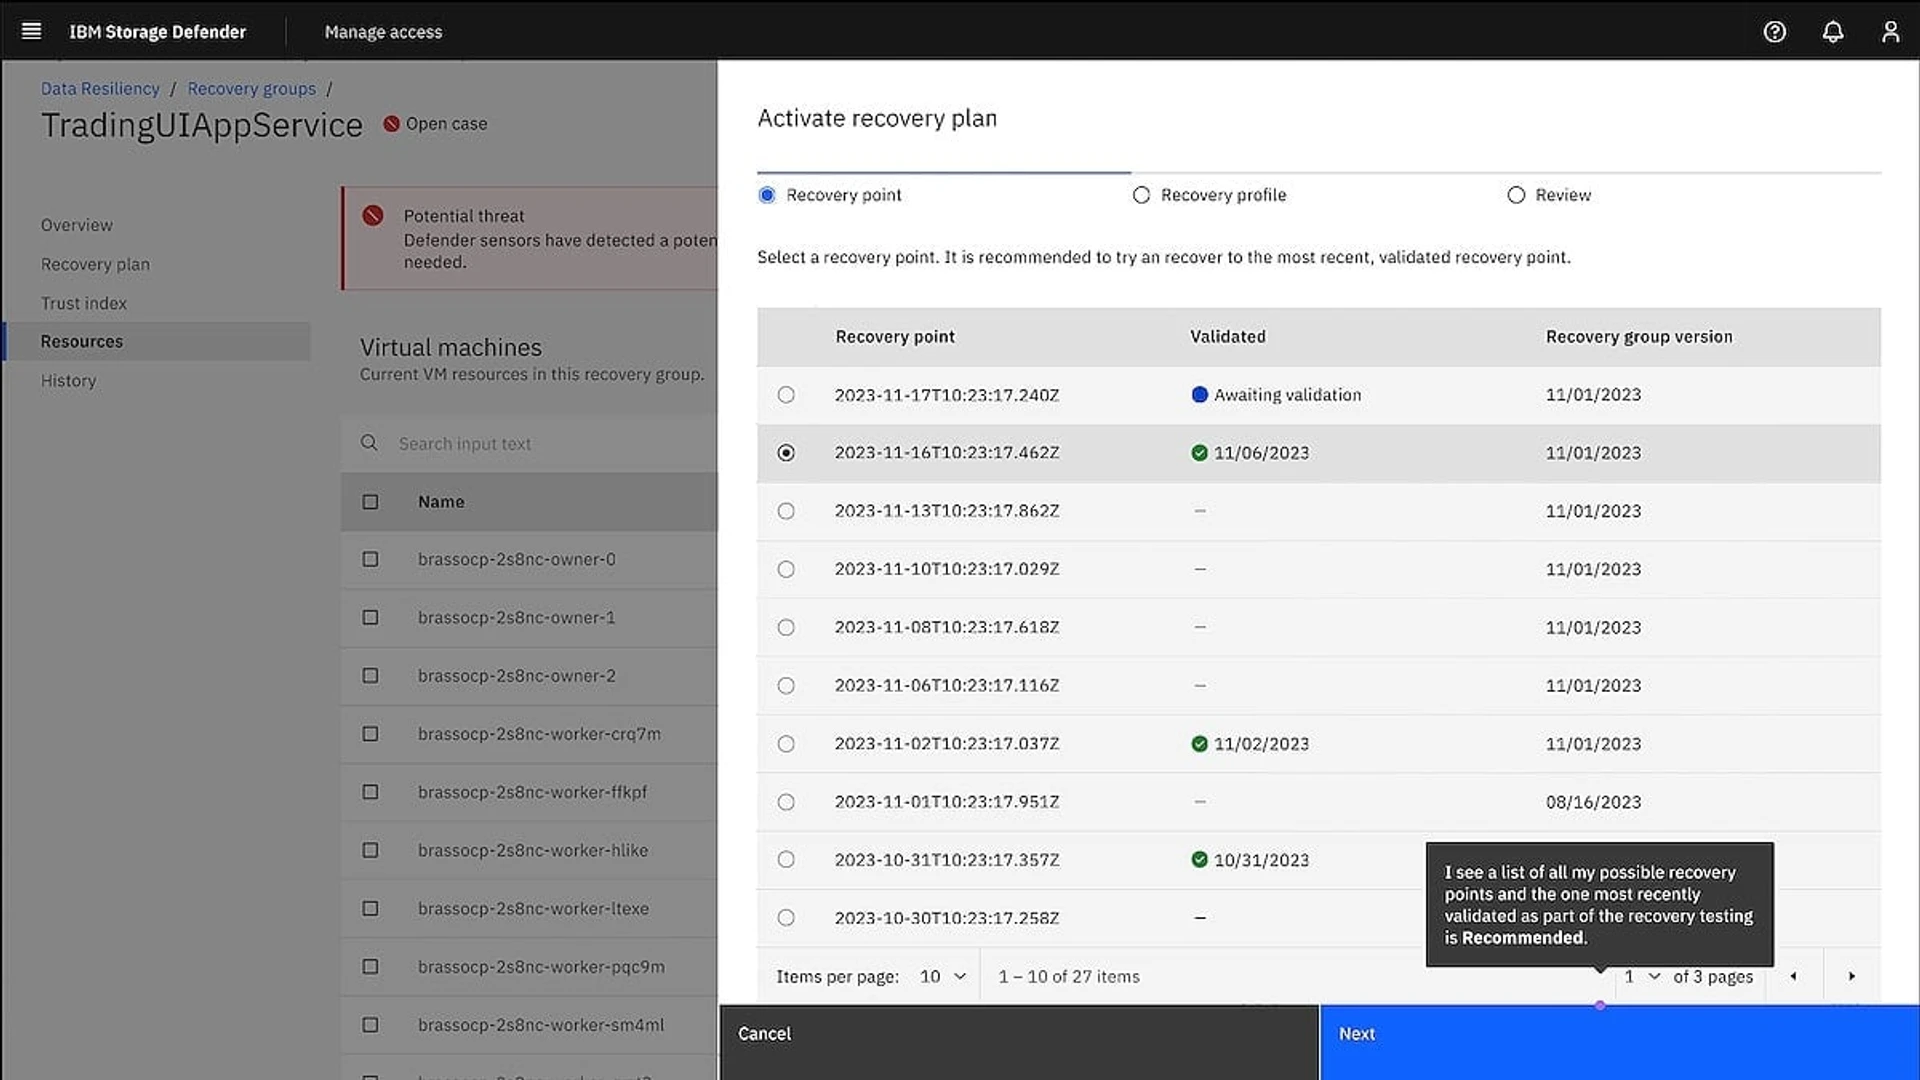Image resolution: width=1920 pixels, height=1080 pixels.
Task: Go to the Recovery profile wizard step
Action: [x=1210, y=195]
